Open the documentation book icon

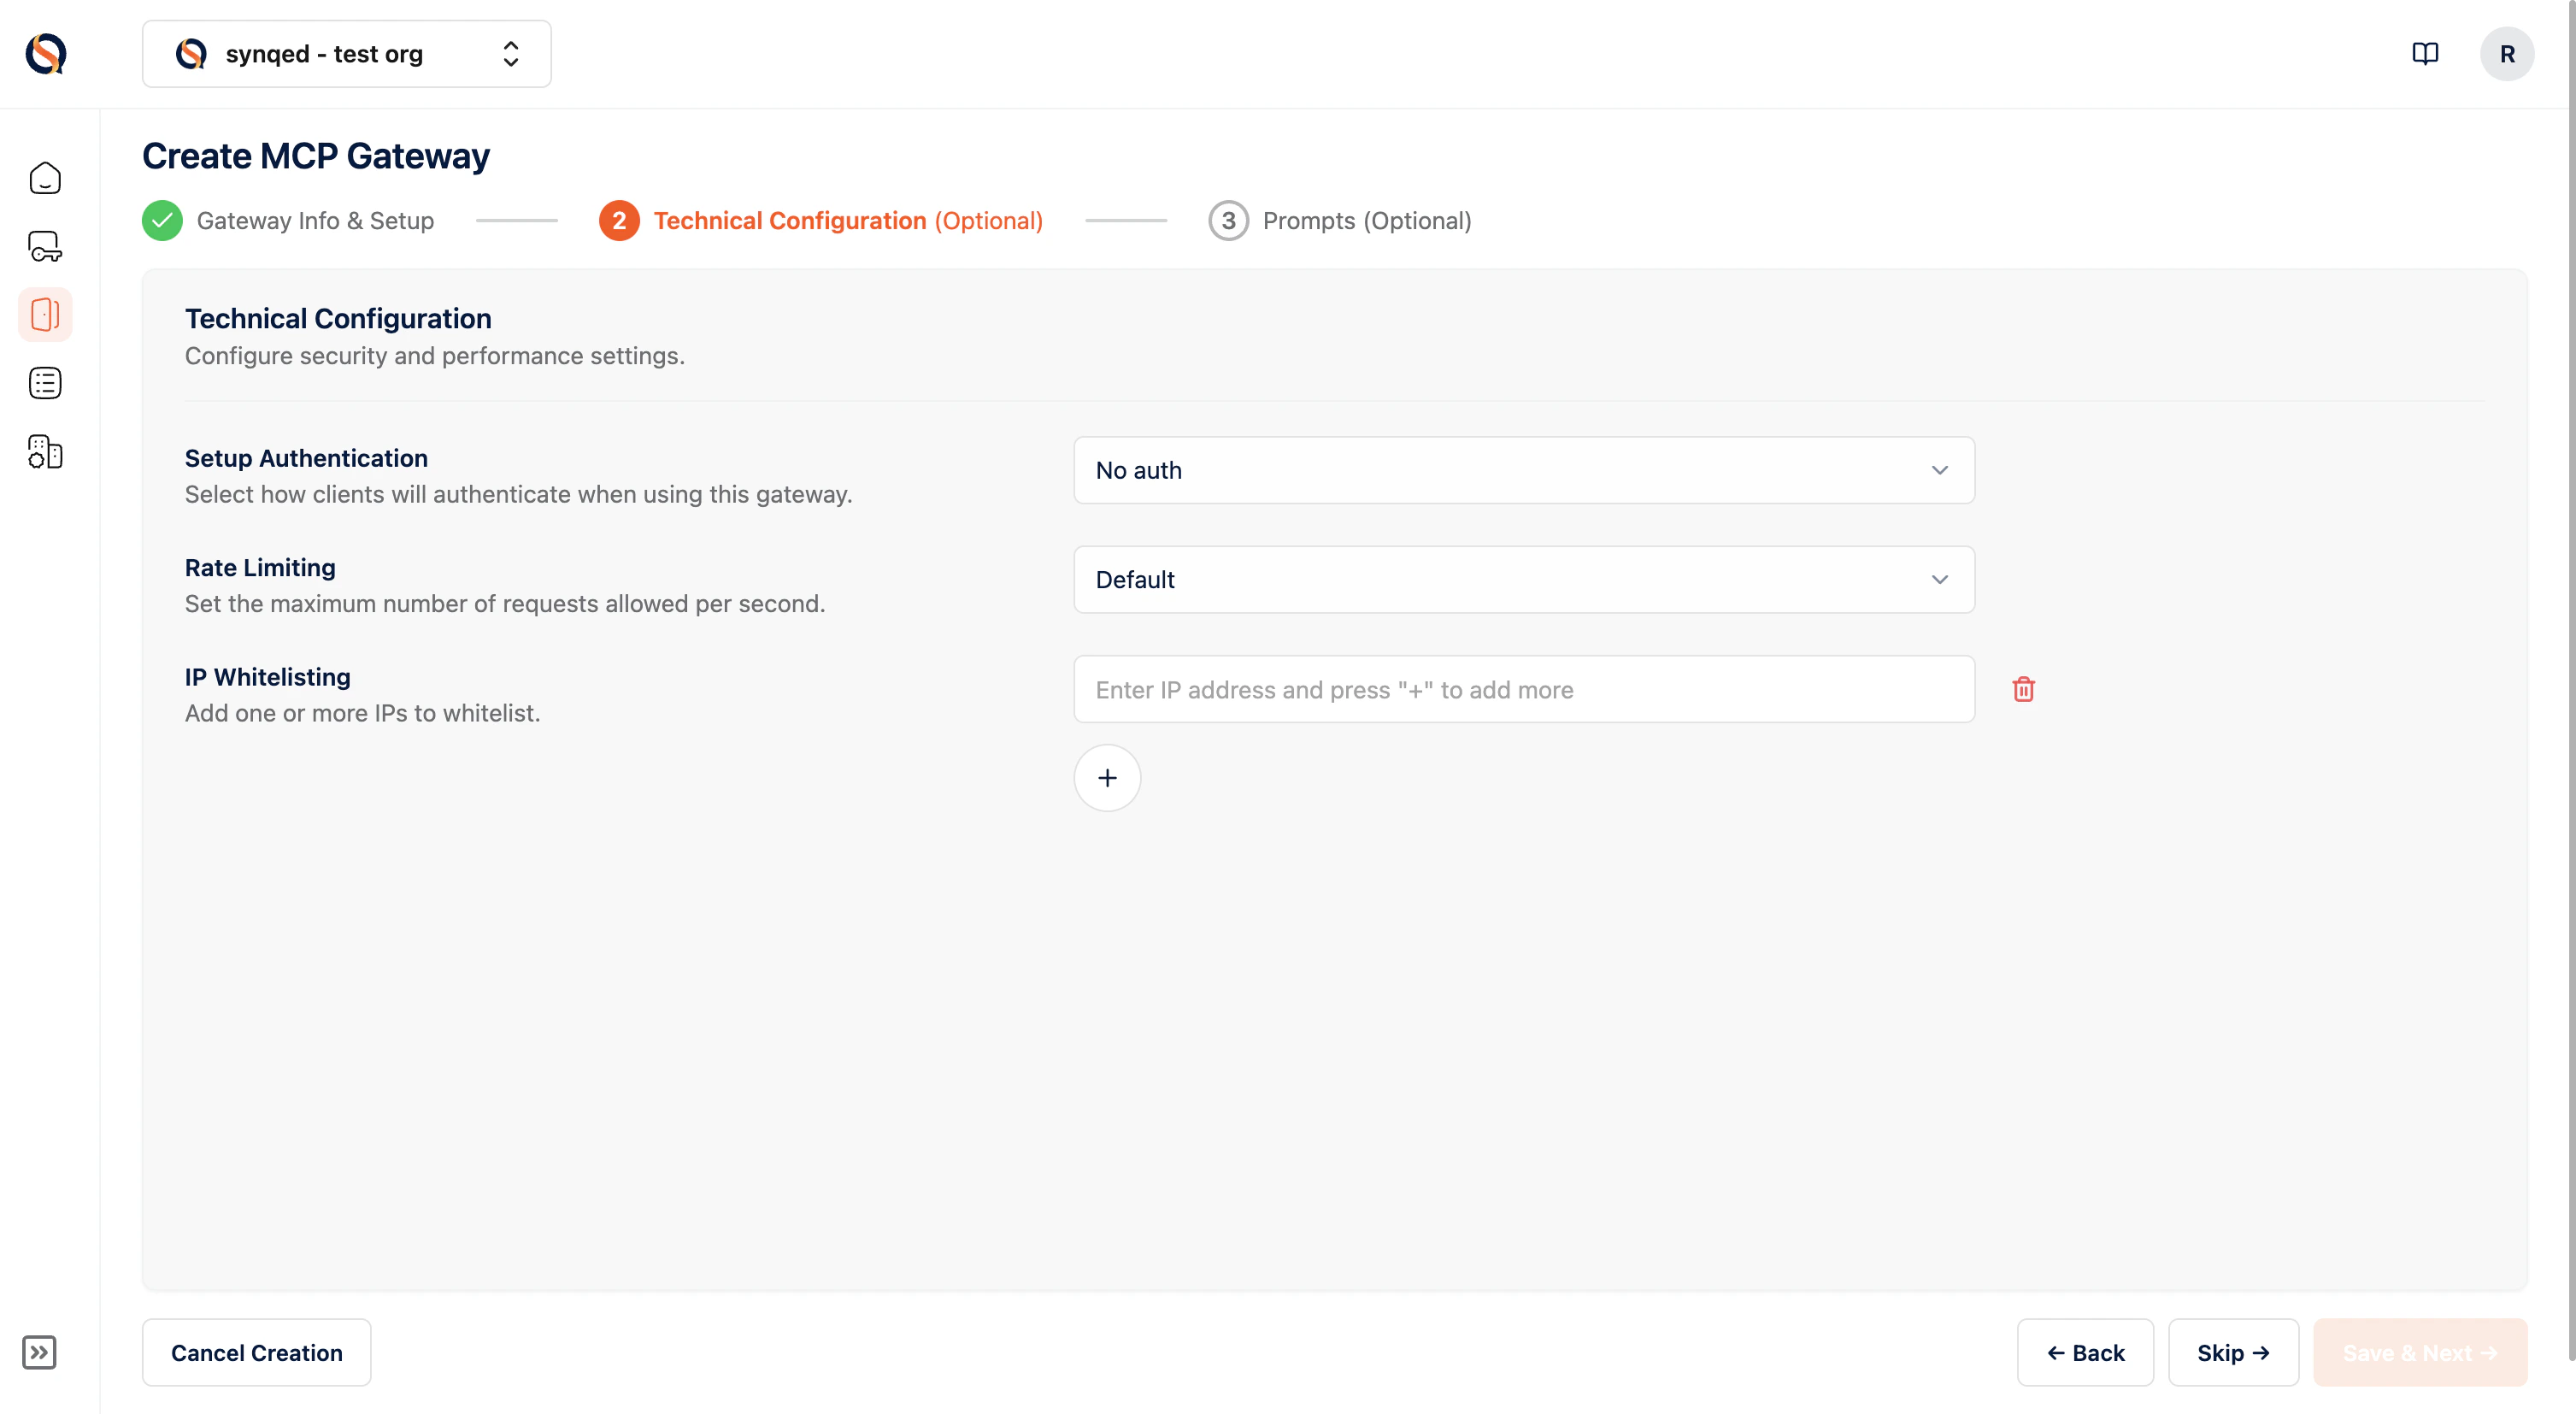[x=2426, y=53]
